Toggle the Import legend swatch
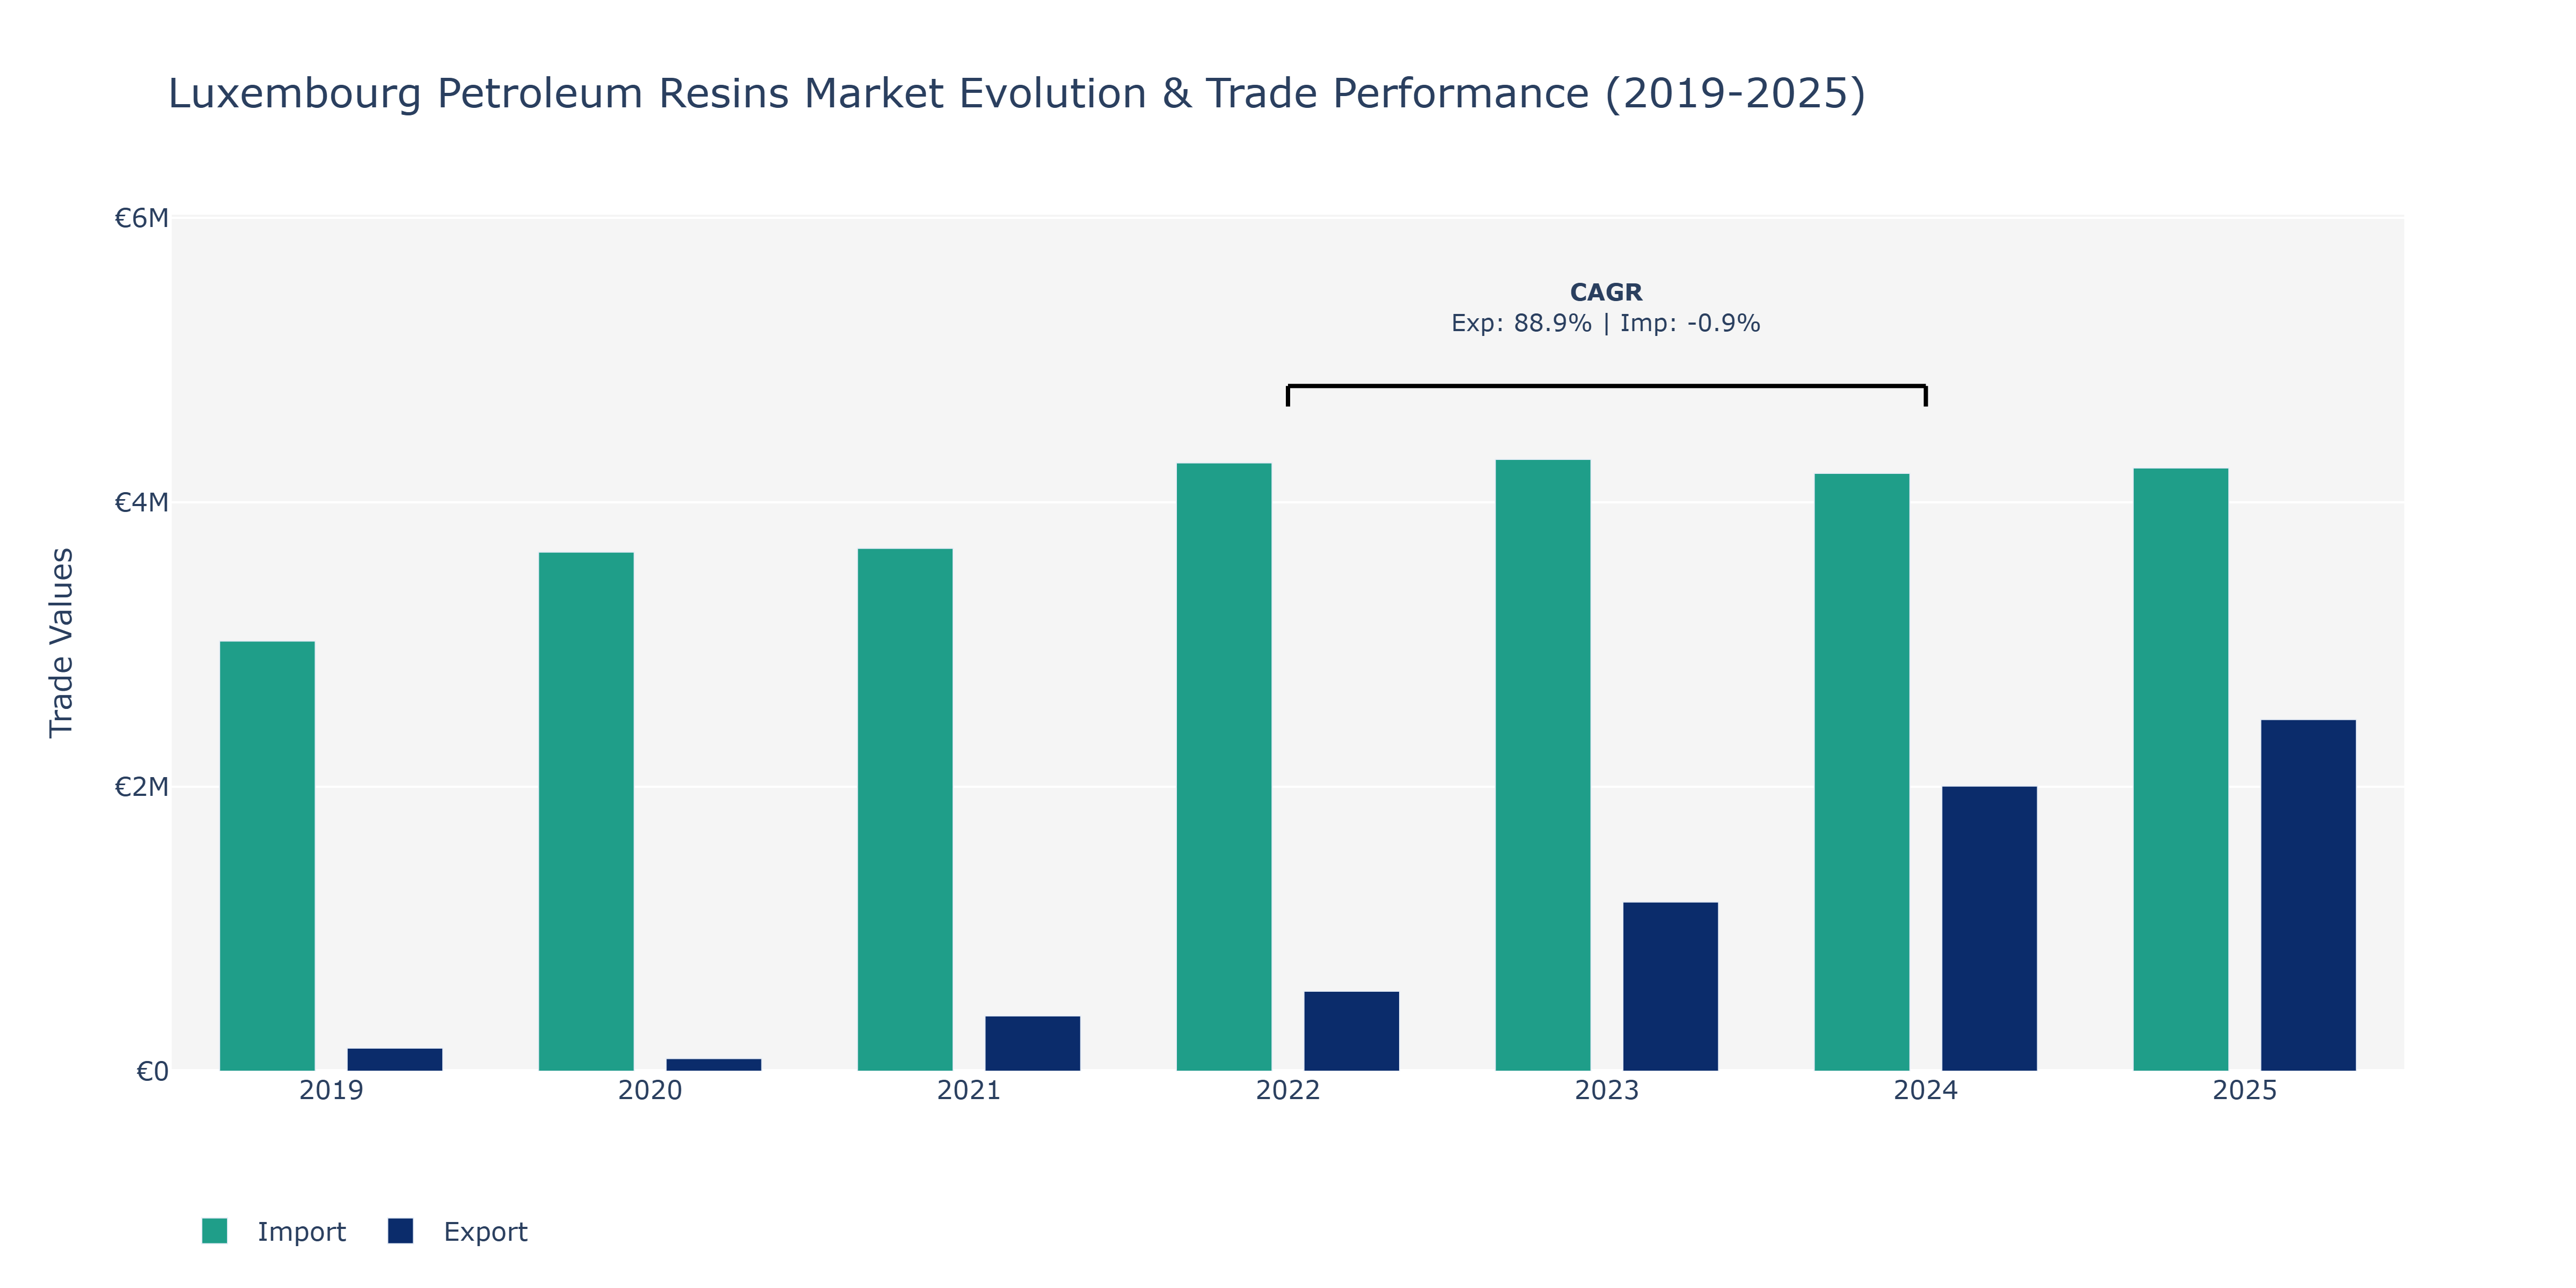Screen dimensions: 2576x1288 tap(214, 1231)
